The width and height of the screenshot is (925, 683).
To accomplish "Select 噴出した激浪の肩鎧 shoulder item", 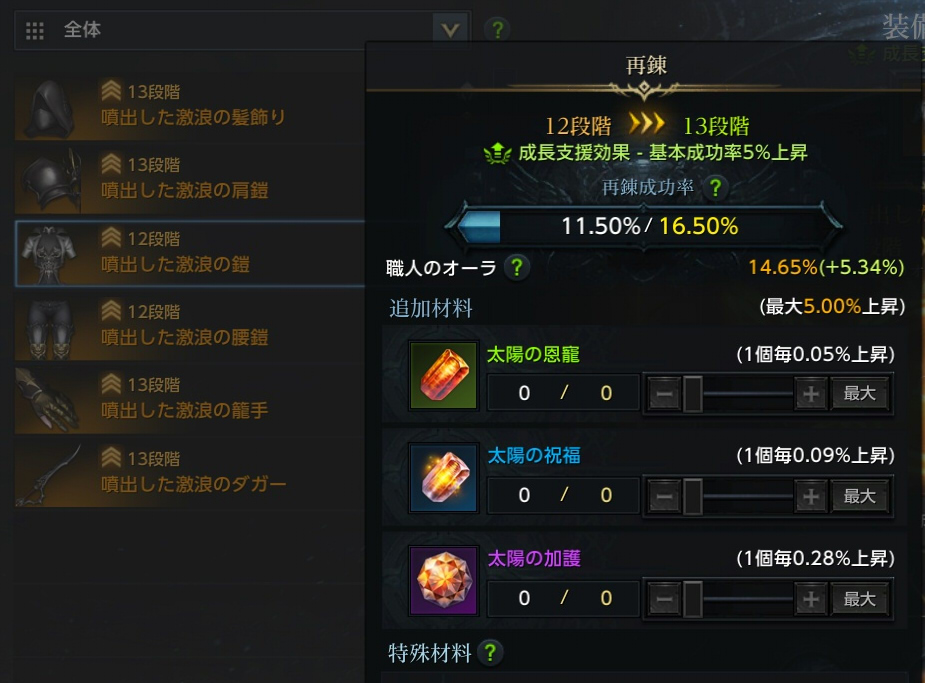I will (190, 180).
